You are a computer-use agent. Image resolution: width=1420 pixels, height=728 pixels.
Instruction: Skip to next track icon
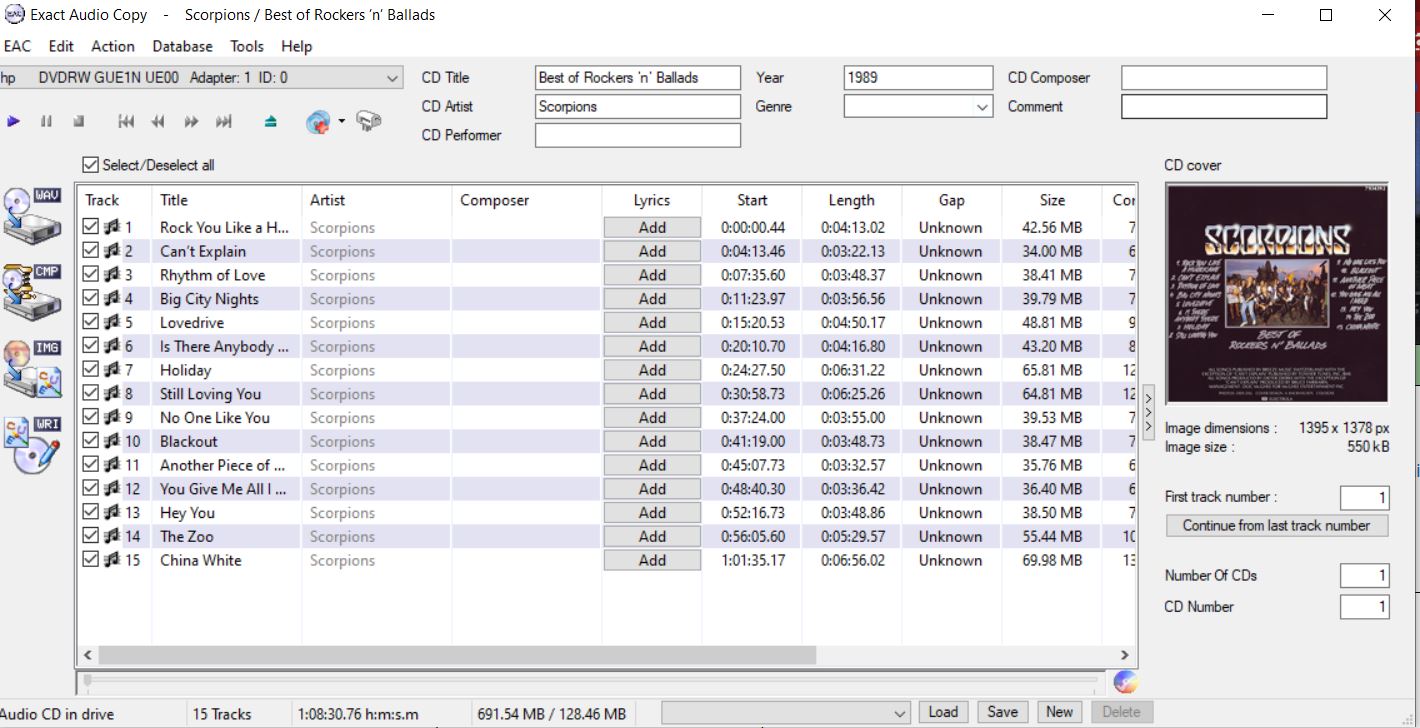pos(224,122)
